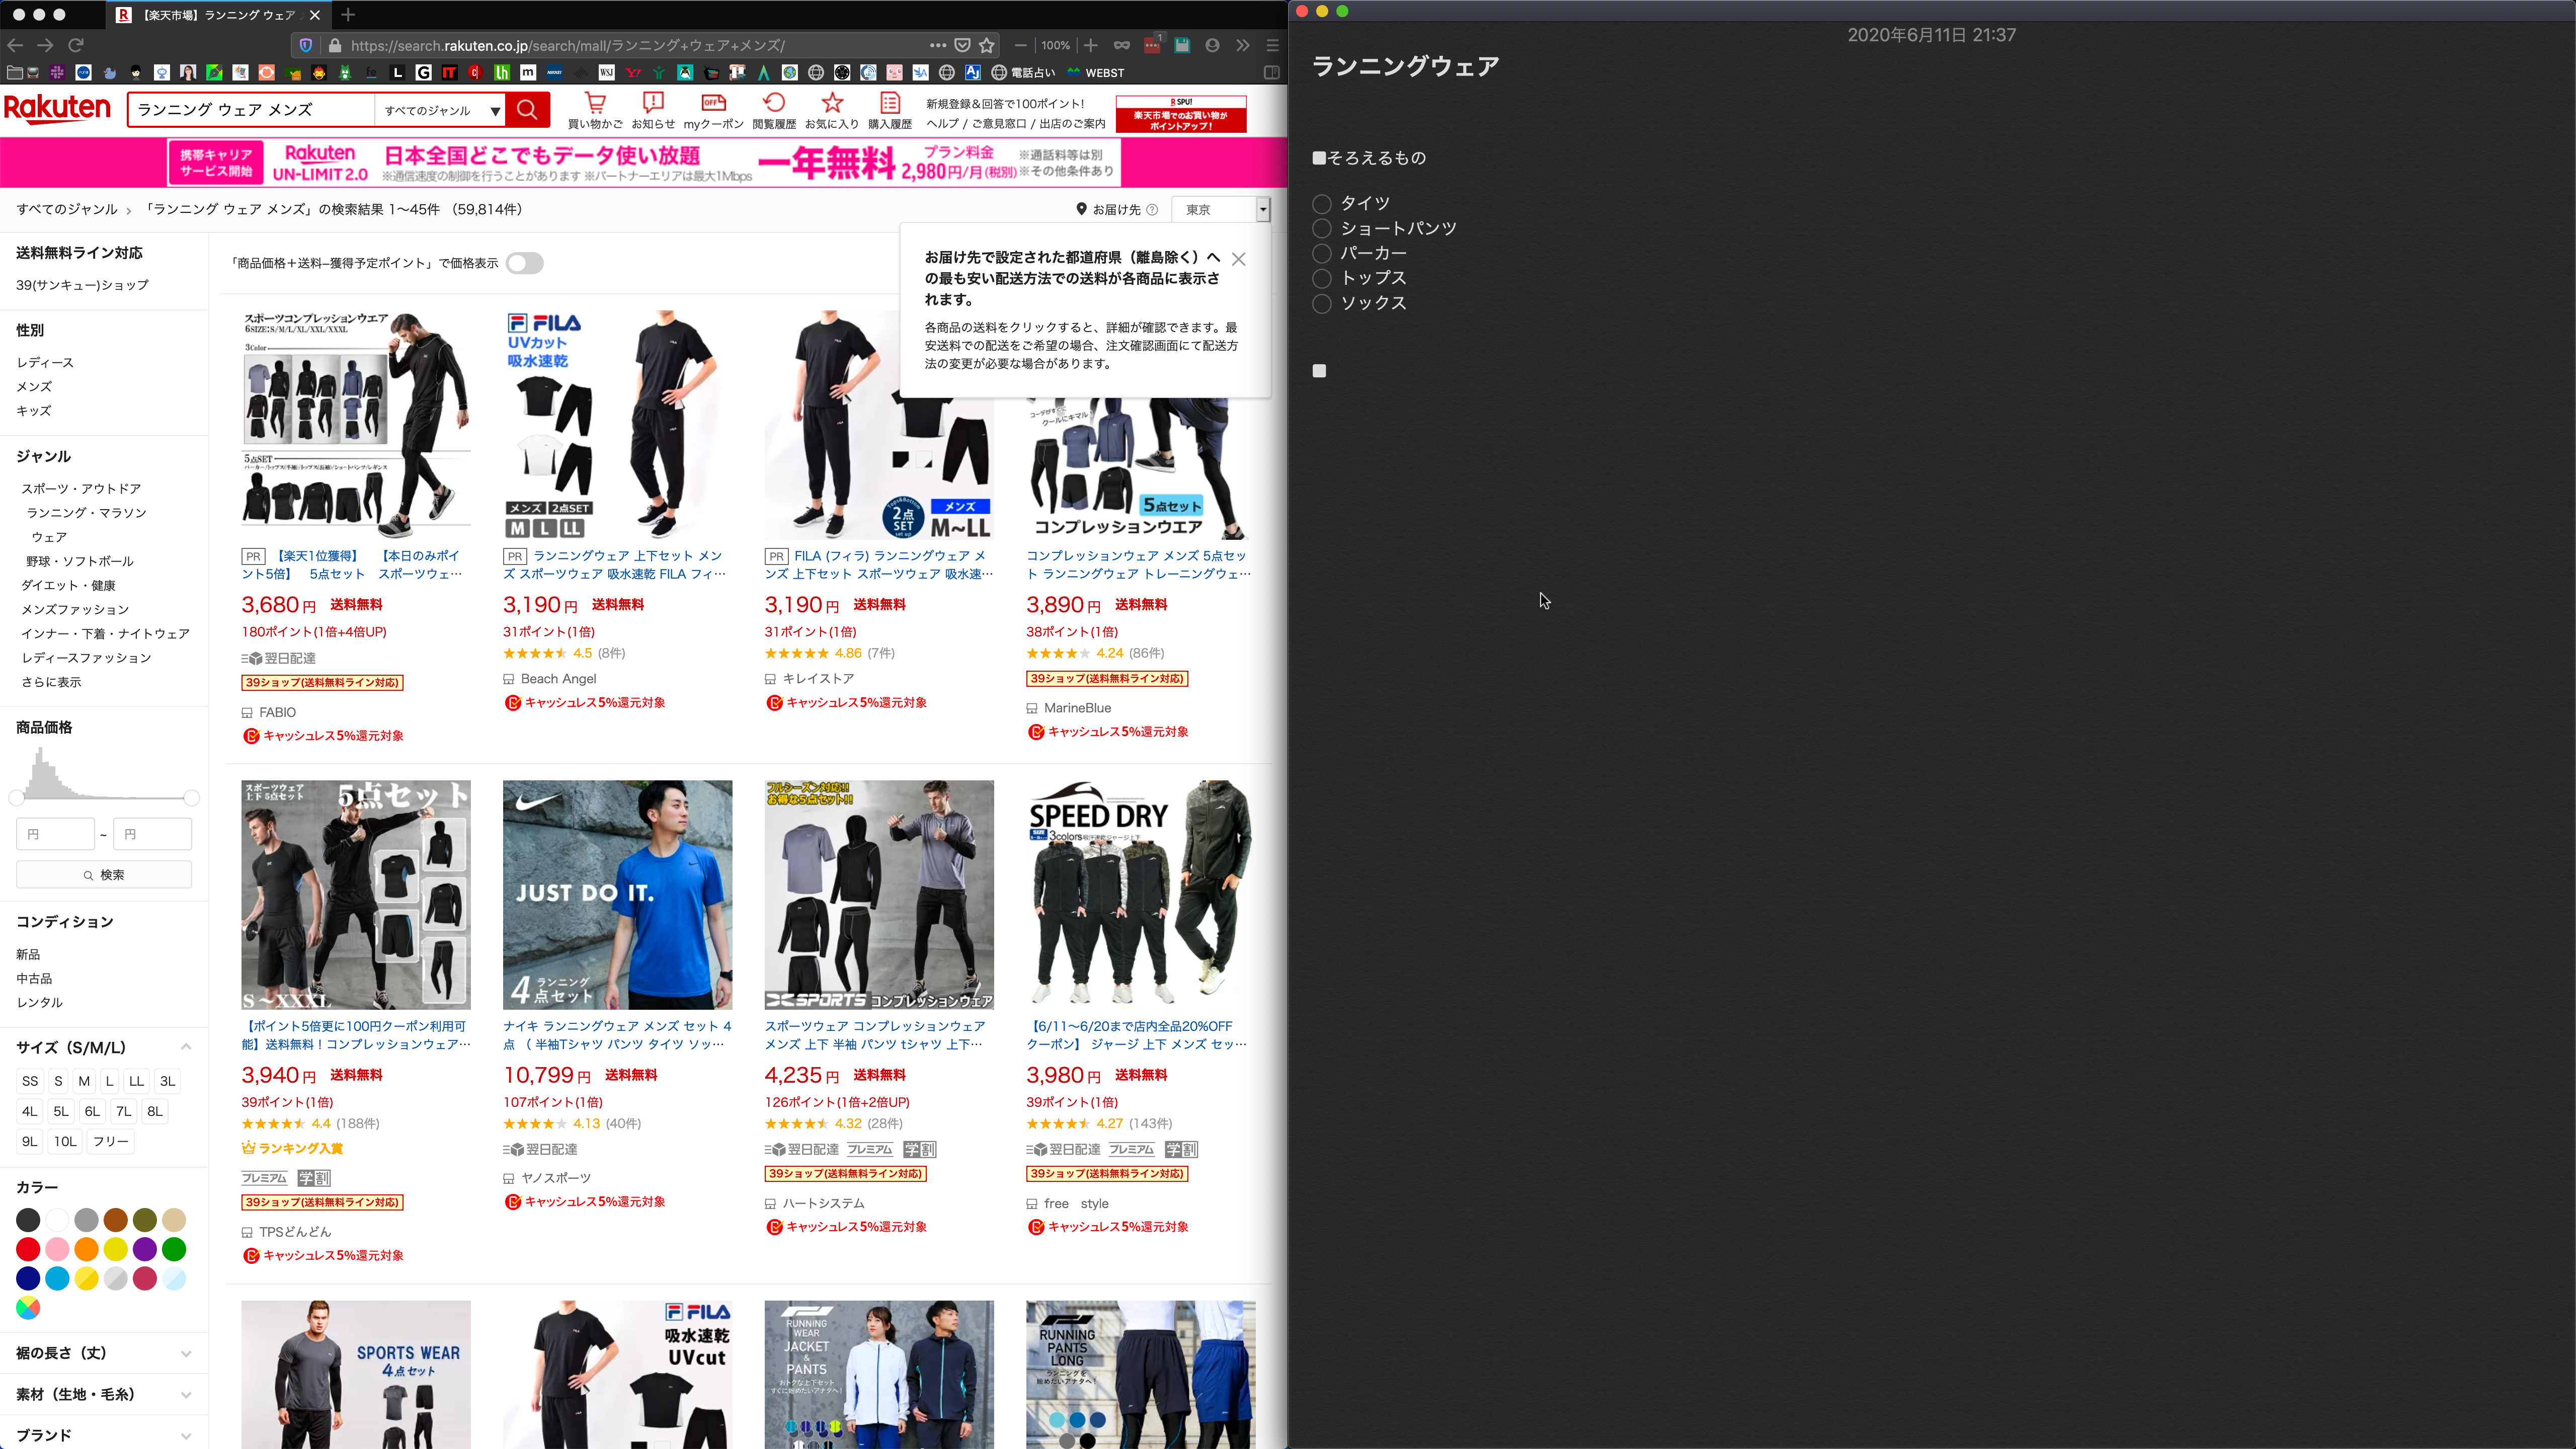Select size フリー filter box
Screen dimensions: 2576x1449
coord(110,1141)
